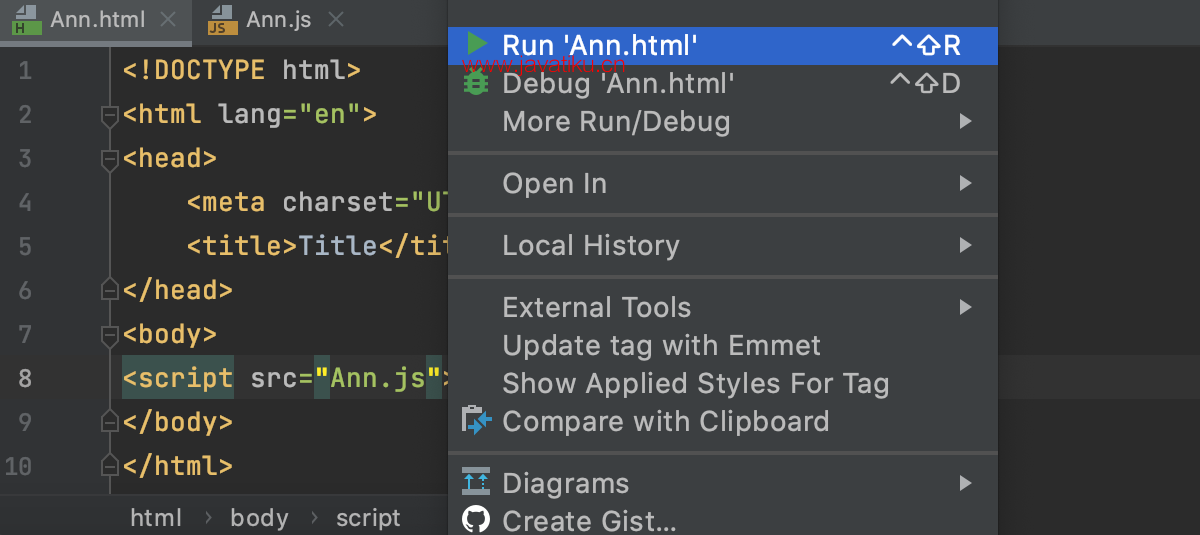1200x535 pixels.
Task: Click the green Run play icon
Action: click(477, 44)
